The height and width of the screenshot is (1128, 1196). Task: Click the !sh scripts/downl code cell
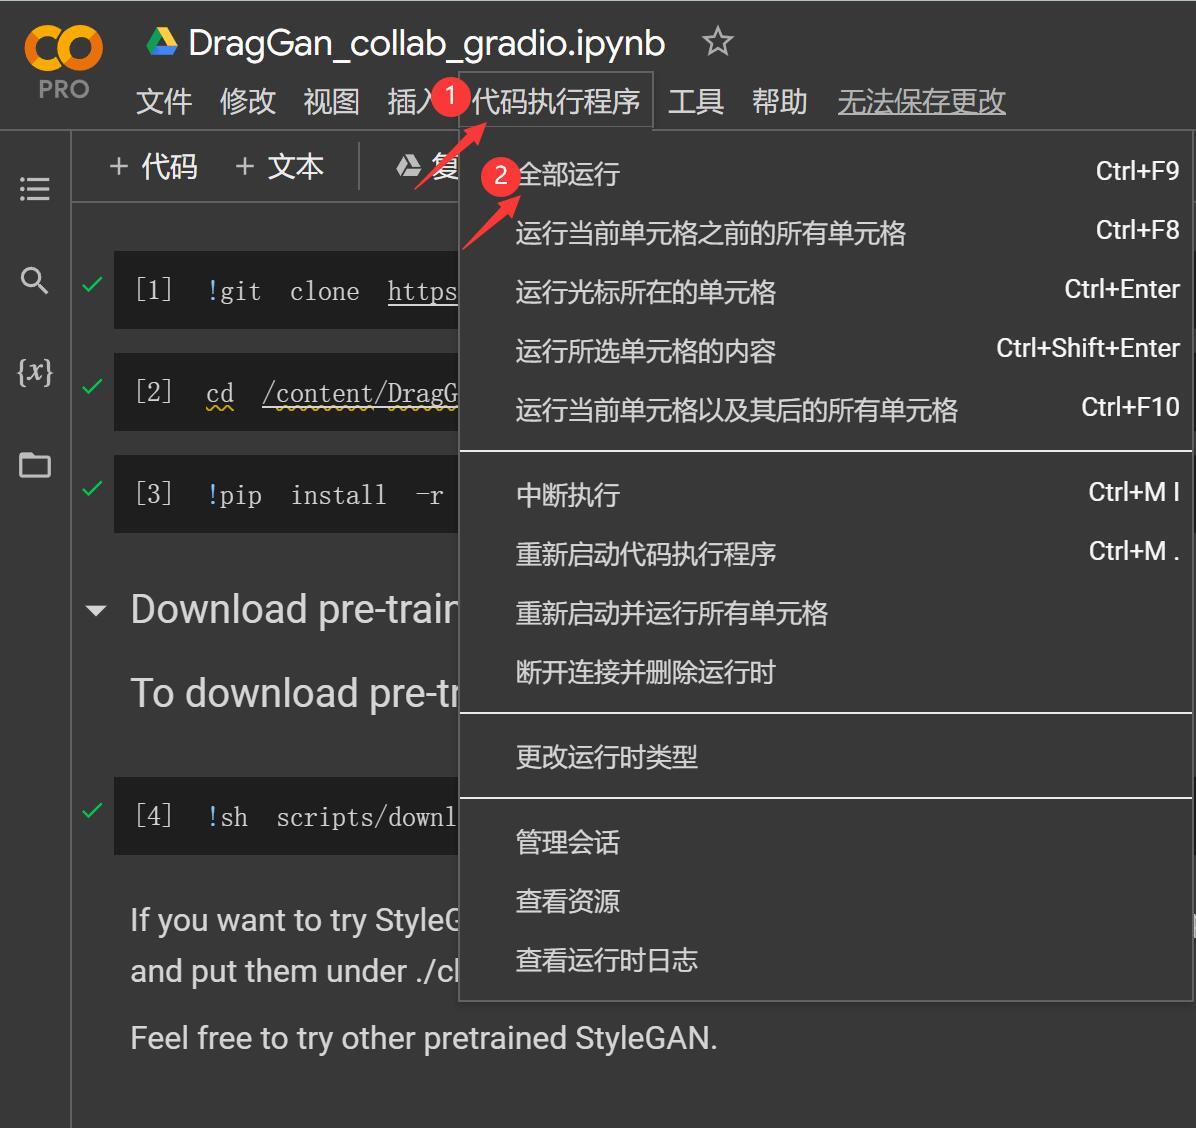[286, 816]
